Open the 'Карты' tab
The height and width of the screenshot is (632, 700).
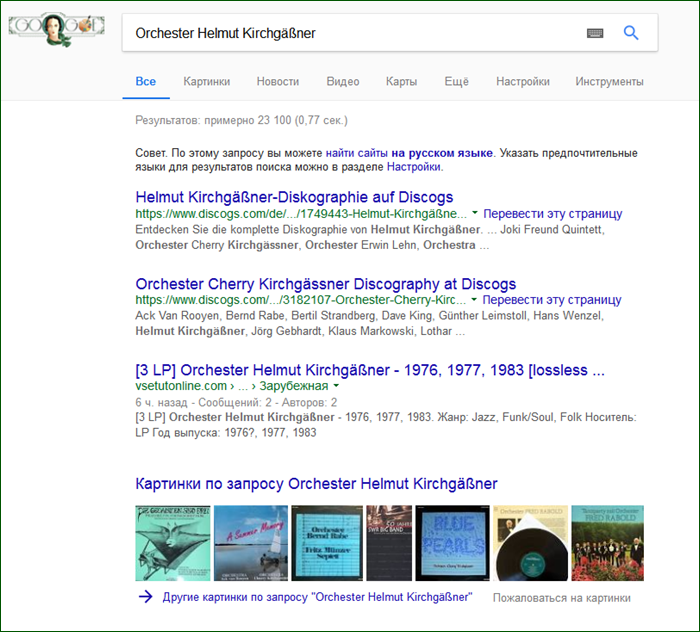(401, 82)
